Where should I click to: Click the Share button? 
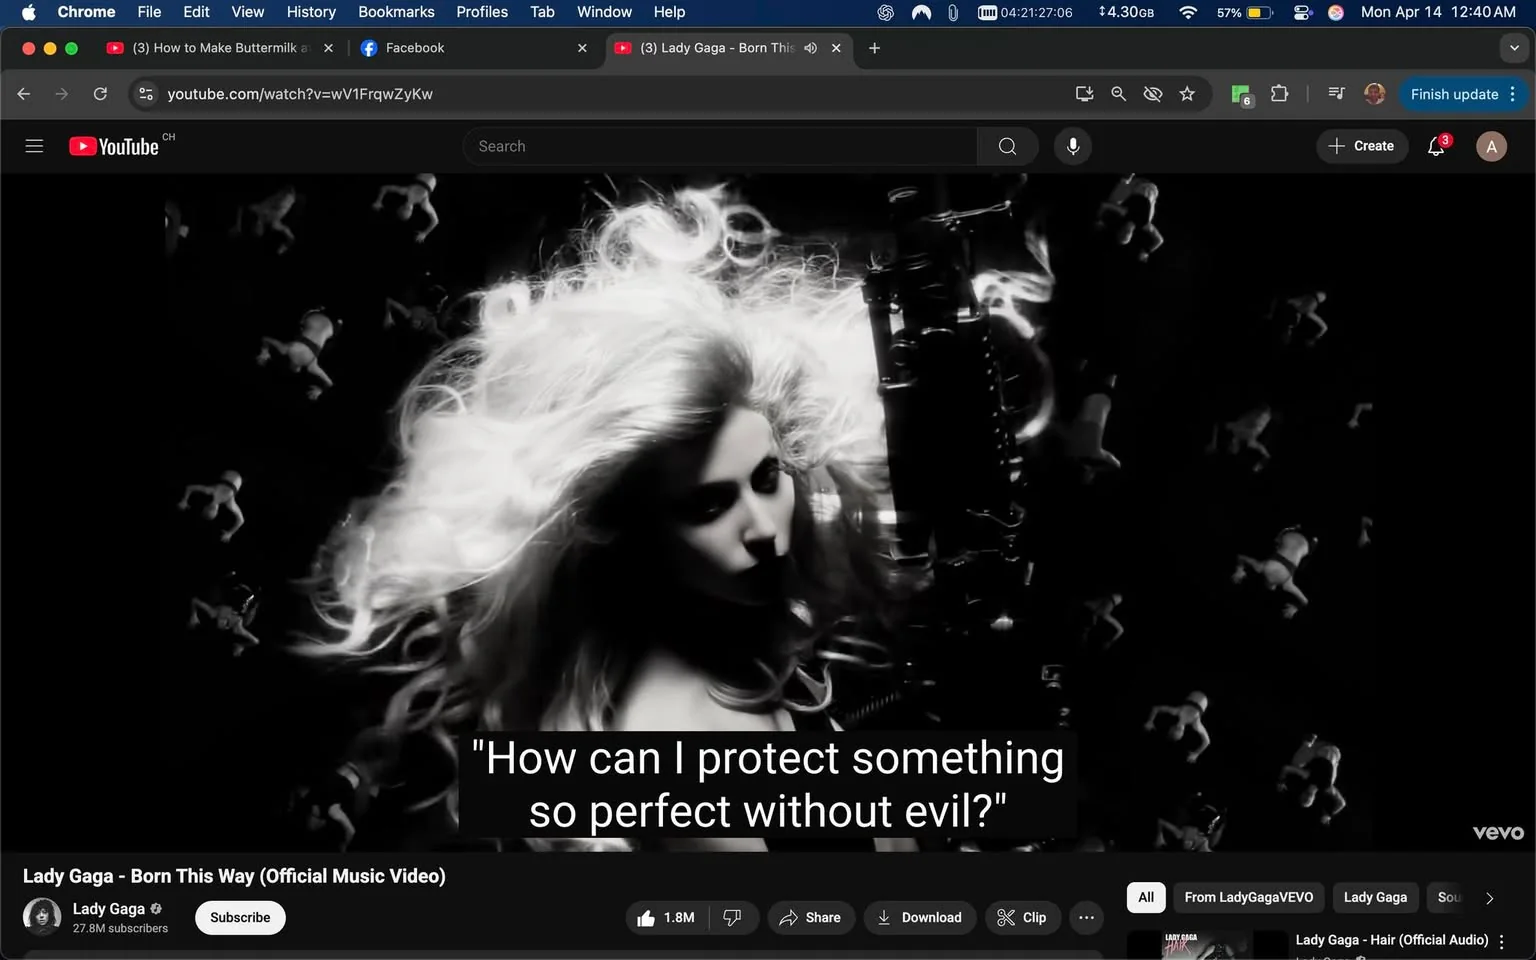coord(811,918)
